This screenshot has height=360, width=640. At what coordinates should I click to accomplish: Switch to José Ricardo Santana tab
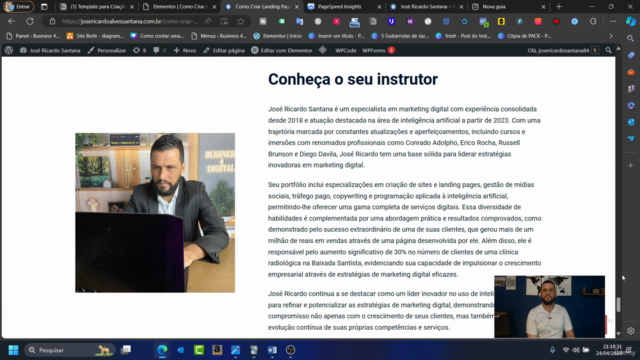tap(427, 7)
